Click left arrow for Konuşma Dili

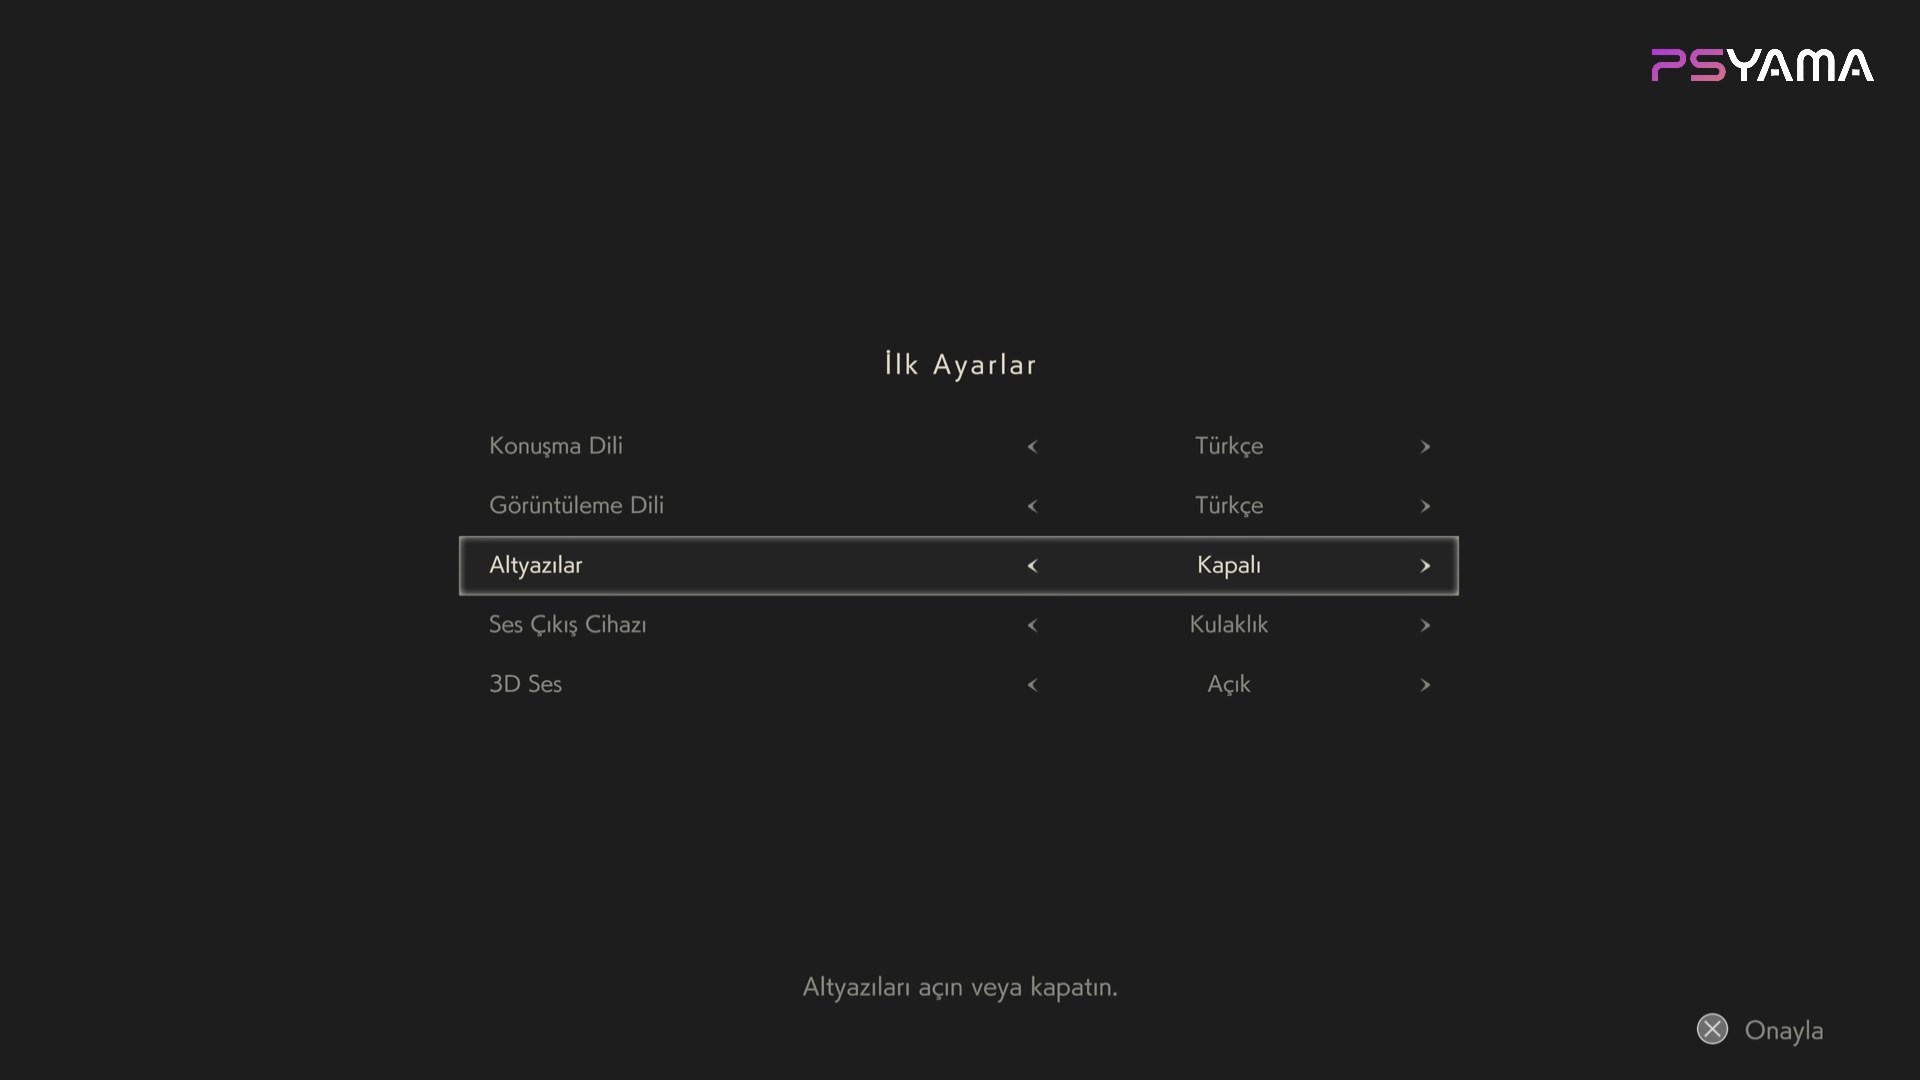pos(1032,447)
